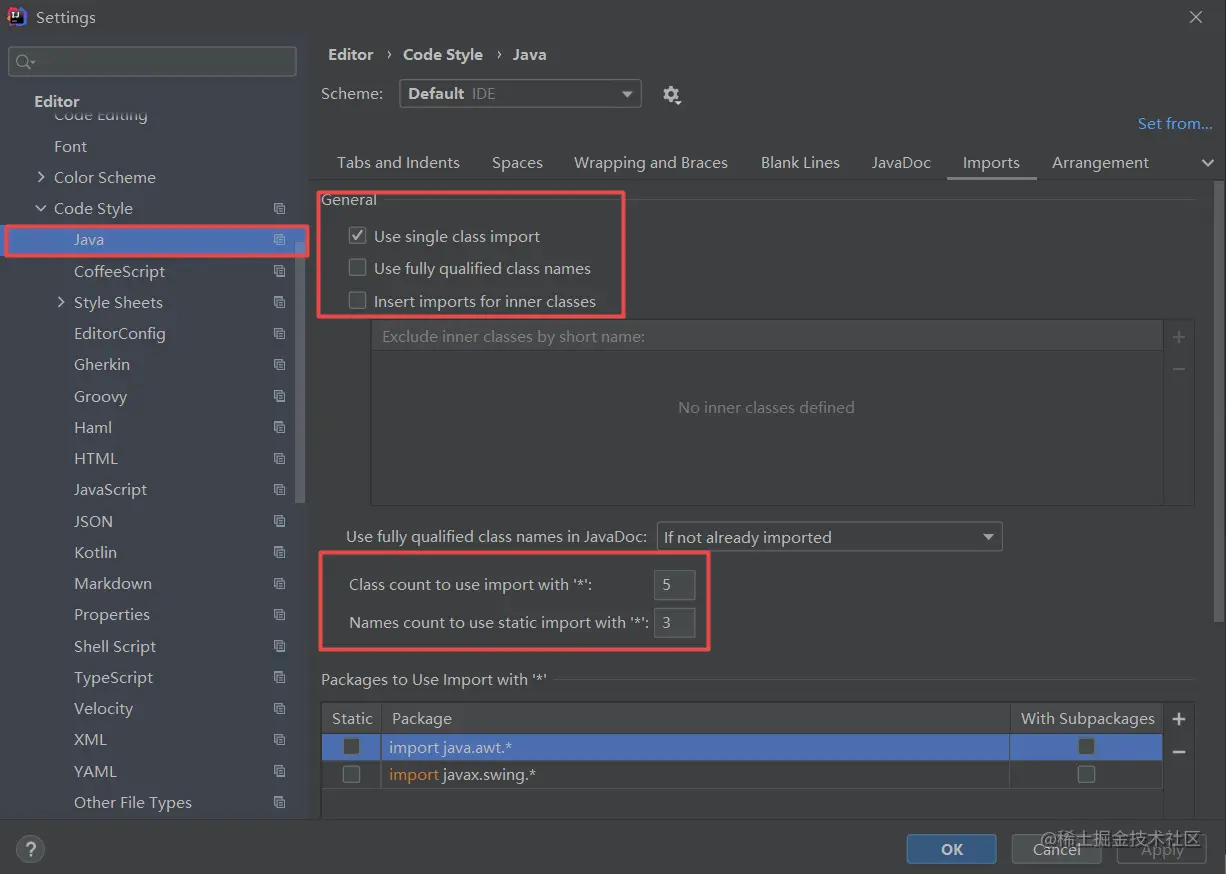The image size is (1226, 874).
Task: Click the scheme icon beside XML
Action: tap(279, 740)
